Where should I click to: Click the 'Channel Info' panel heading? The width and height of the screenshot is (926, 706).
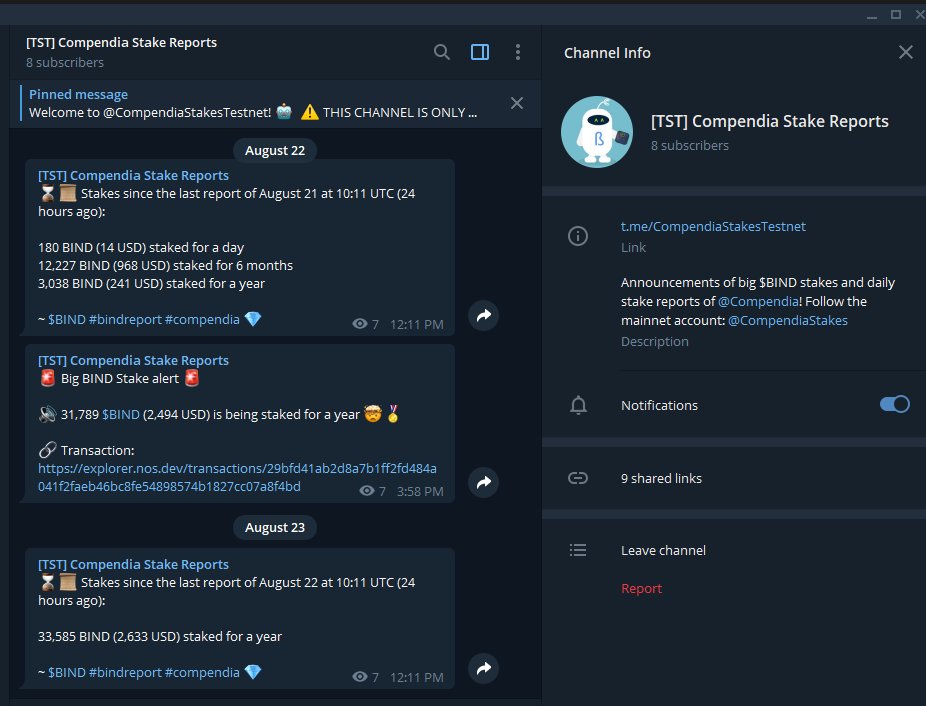607,53
